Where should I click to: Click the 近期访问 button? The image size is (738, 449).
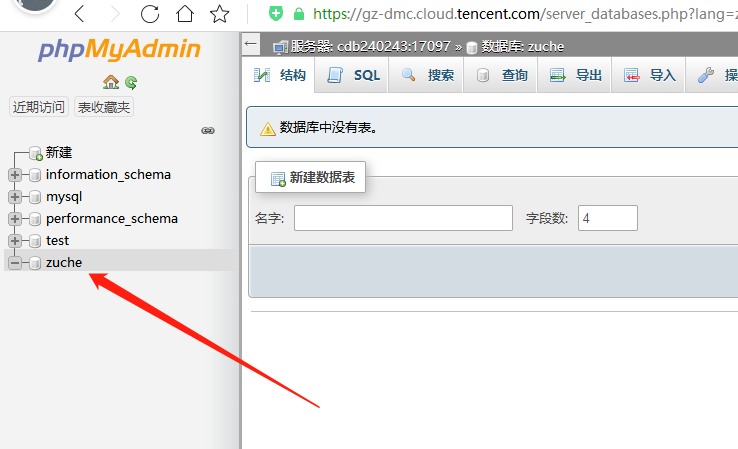[x=39, y=107]
